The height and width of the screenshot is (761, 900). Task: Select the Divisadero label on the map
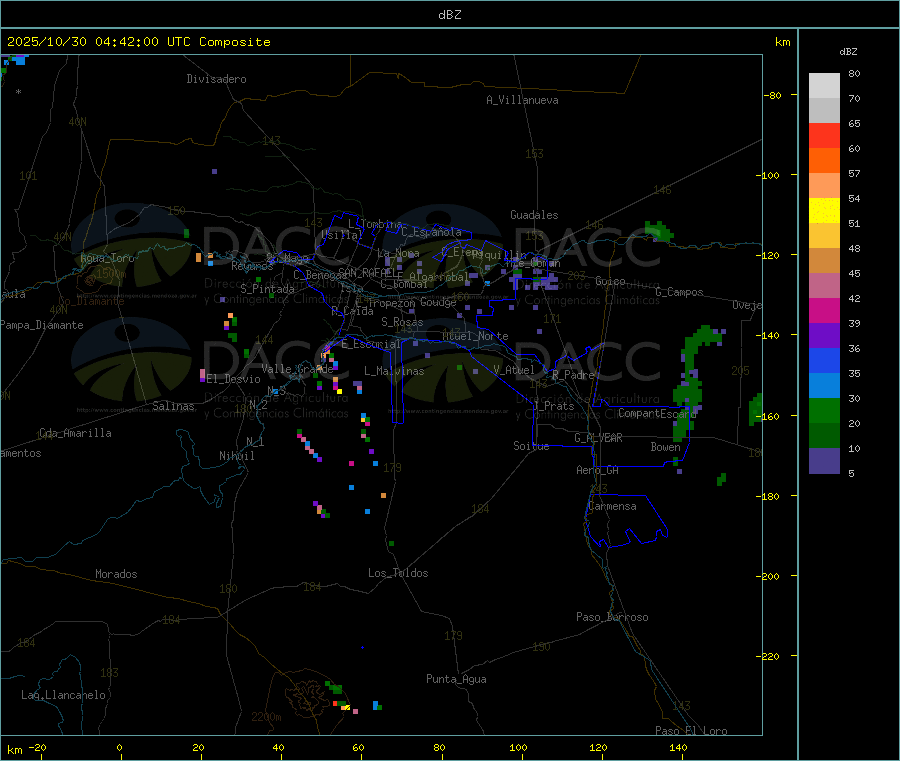tap(216, 79)
